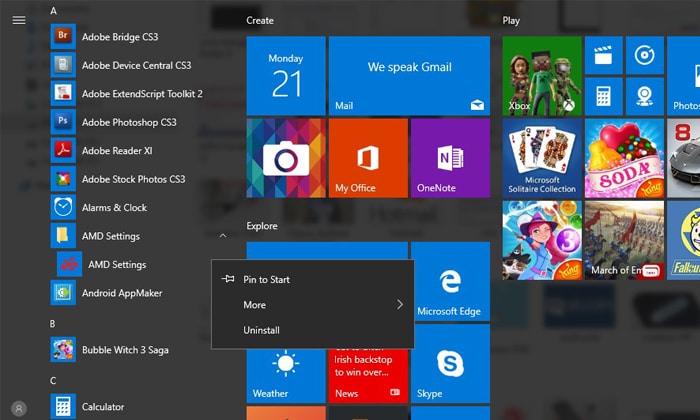Open Adobe Stock Photos CS3 icon
Image resolution: width=700 pixels, height=420 pixels.
coord(63,179)
